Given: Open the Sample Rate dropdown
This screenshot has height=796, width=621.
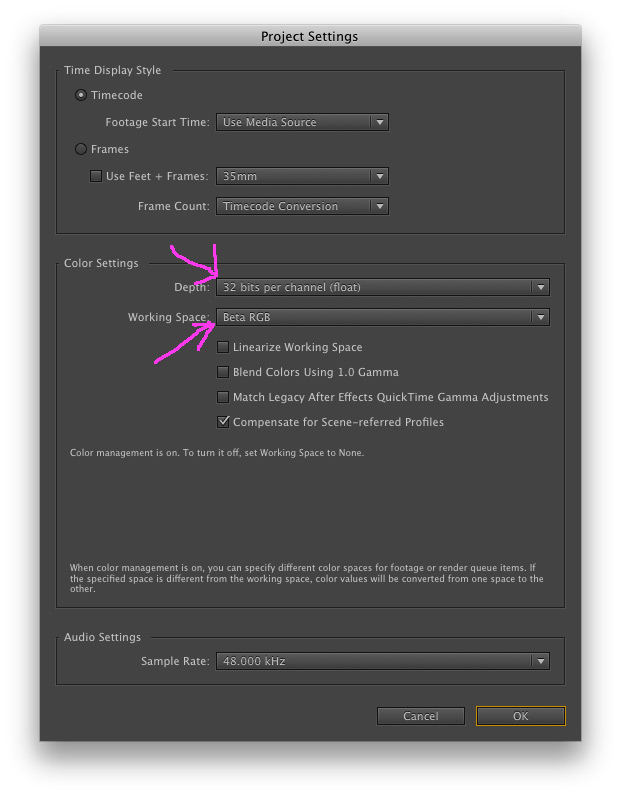Looking at the screenshot, I should [x=383, y=661].
